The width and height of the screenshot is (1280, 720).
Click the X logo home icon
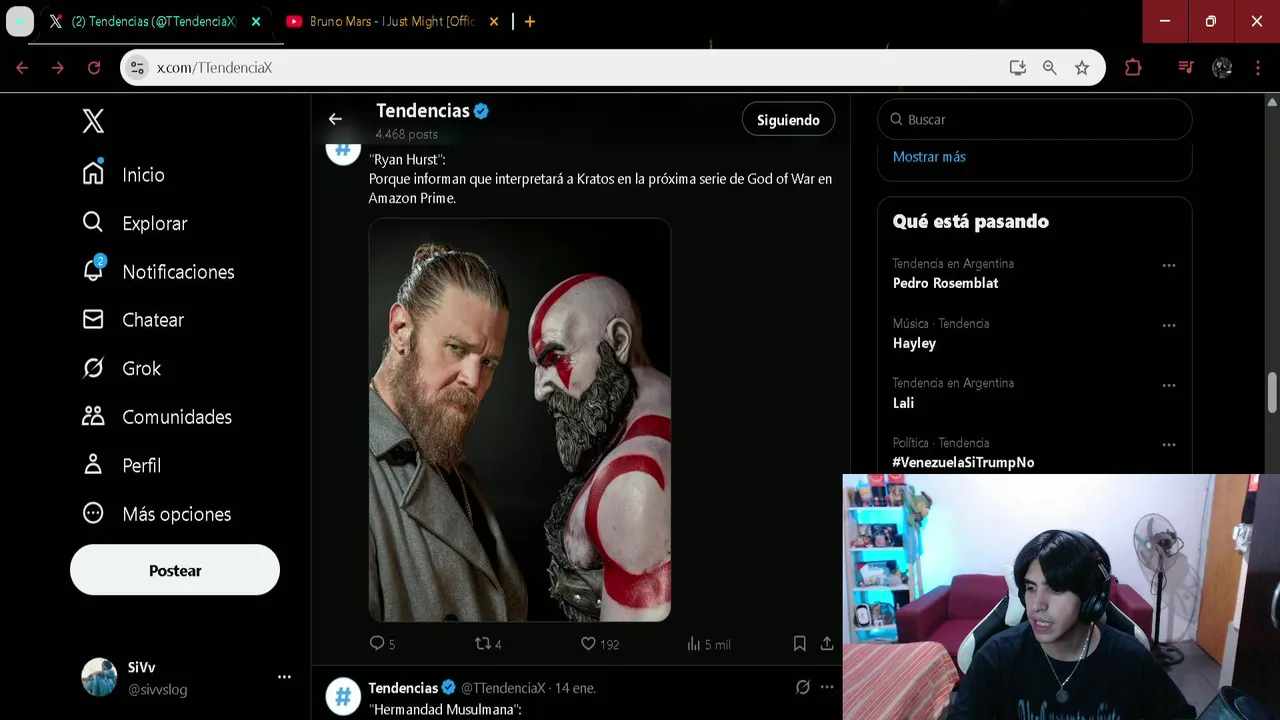93,122
